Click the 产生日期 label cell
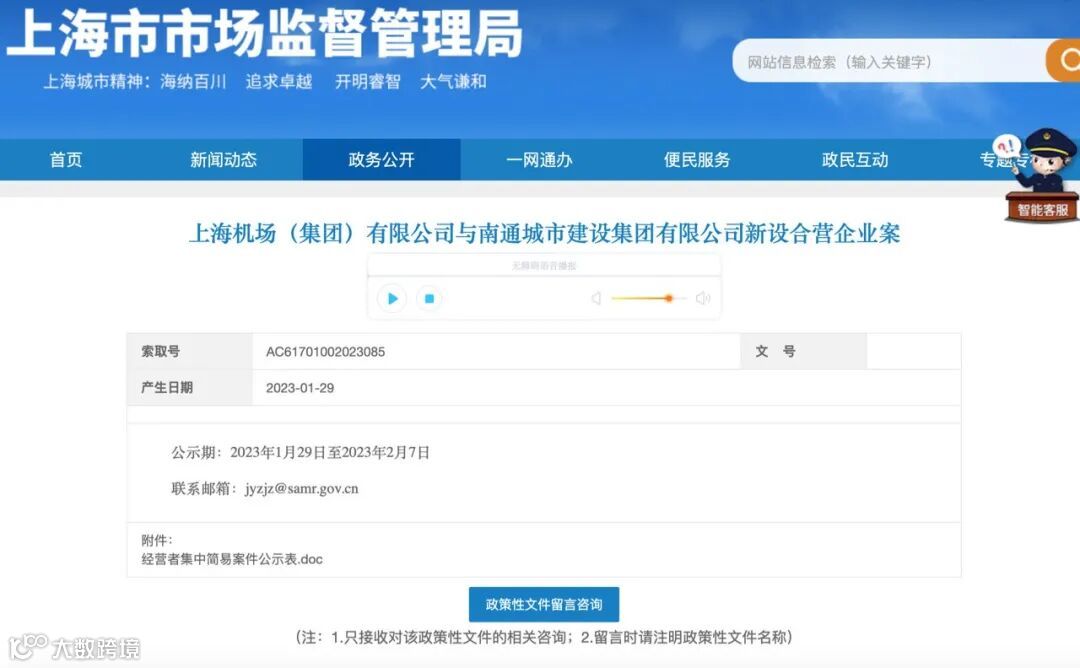Viewport: 1080px width, 668px height. pyautogui.click(x=189, y=388)
